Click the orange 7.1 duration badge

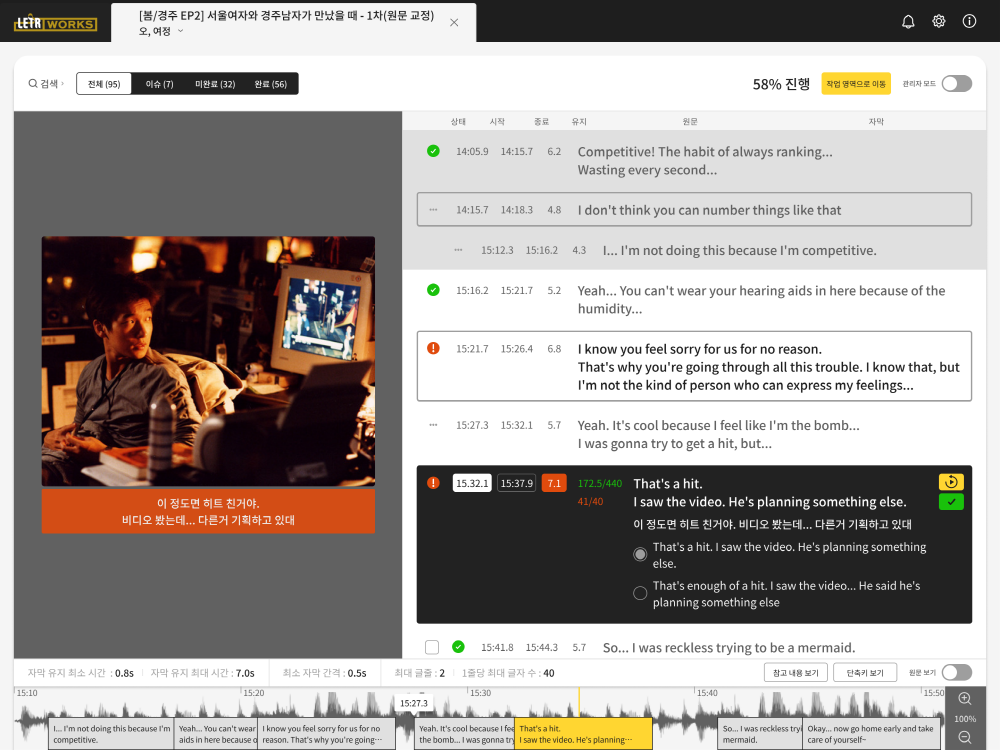[554, 483]
